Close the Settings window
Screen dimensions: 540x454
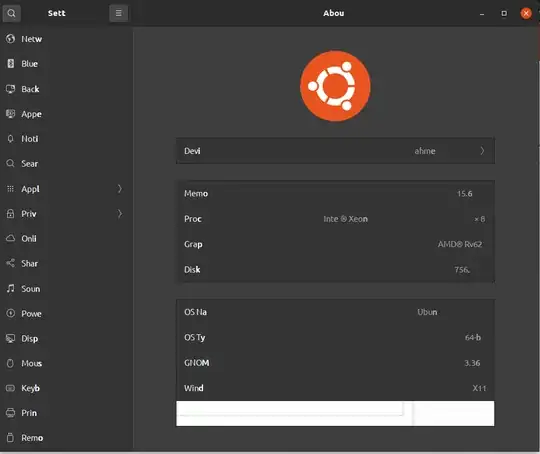click(x=526, y=13)
